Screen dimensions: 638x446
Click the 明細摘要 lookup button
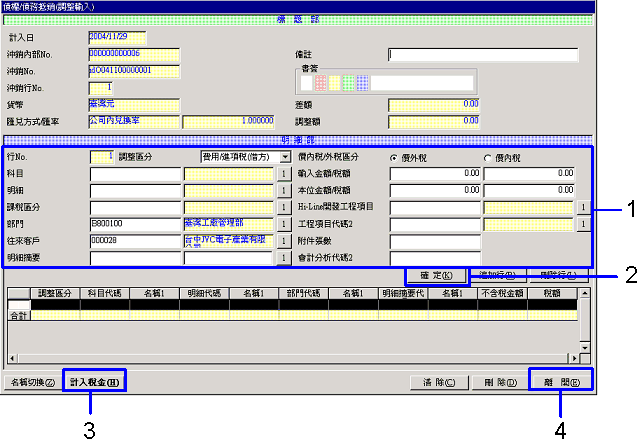(284, 258)
